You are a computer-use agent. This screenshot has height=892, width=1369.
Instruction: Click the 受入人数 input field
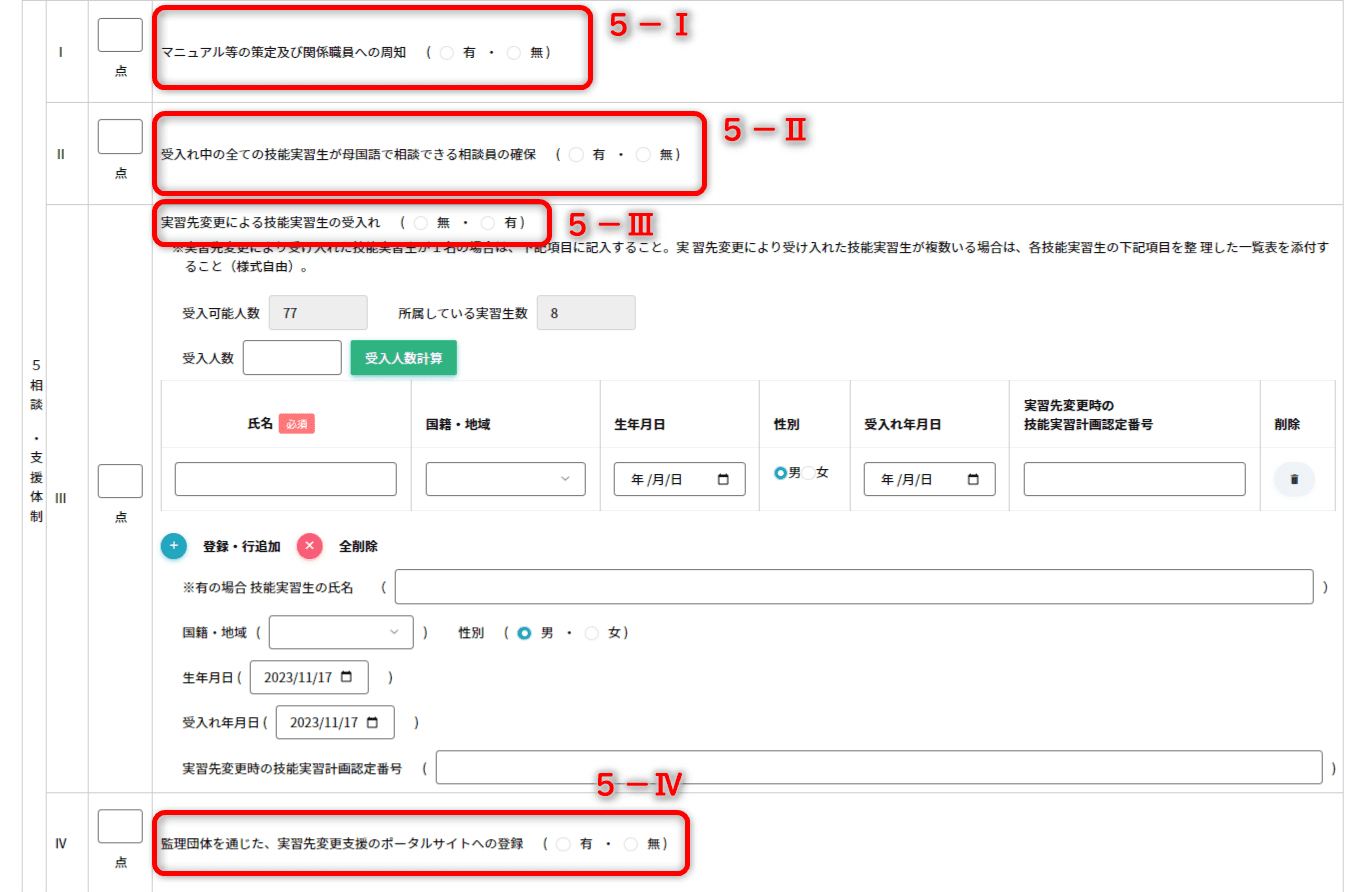click(292, 358)
